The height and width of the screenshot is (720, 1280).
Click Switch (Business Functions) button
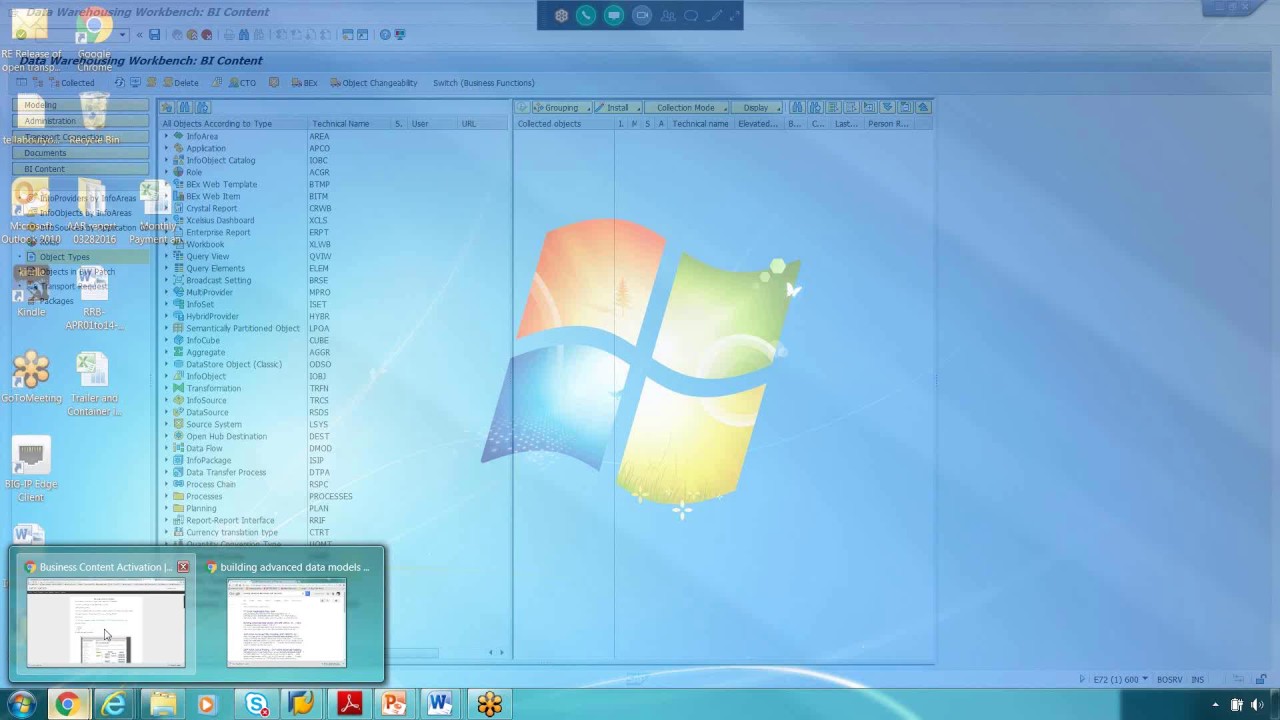pyautogui.click(x=484, y=83)
